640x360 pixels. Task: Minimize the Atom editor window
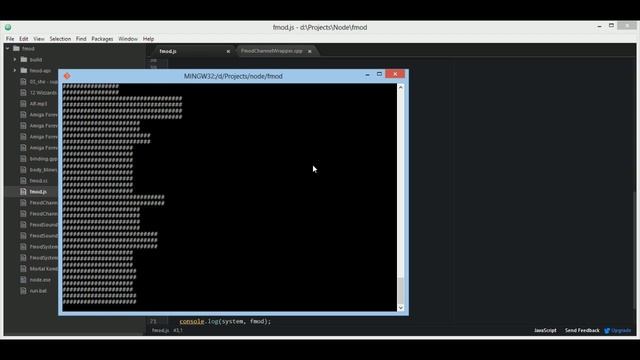point(599,26)
